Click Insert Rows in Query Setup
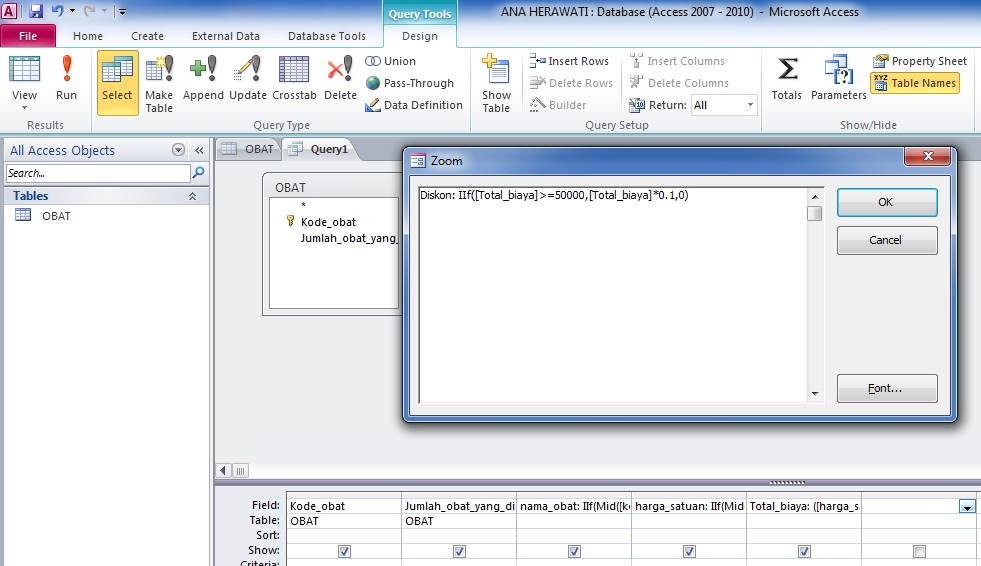 click(x=569, y=61)
